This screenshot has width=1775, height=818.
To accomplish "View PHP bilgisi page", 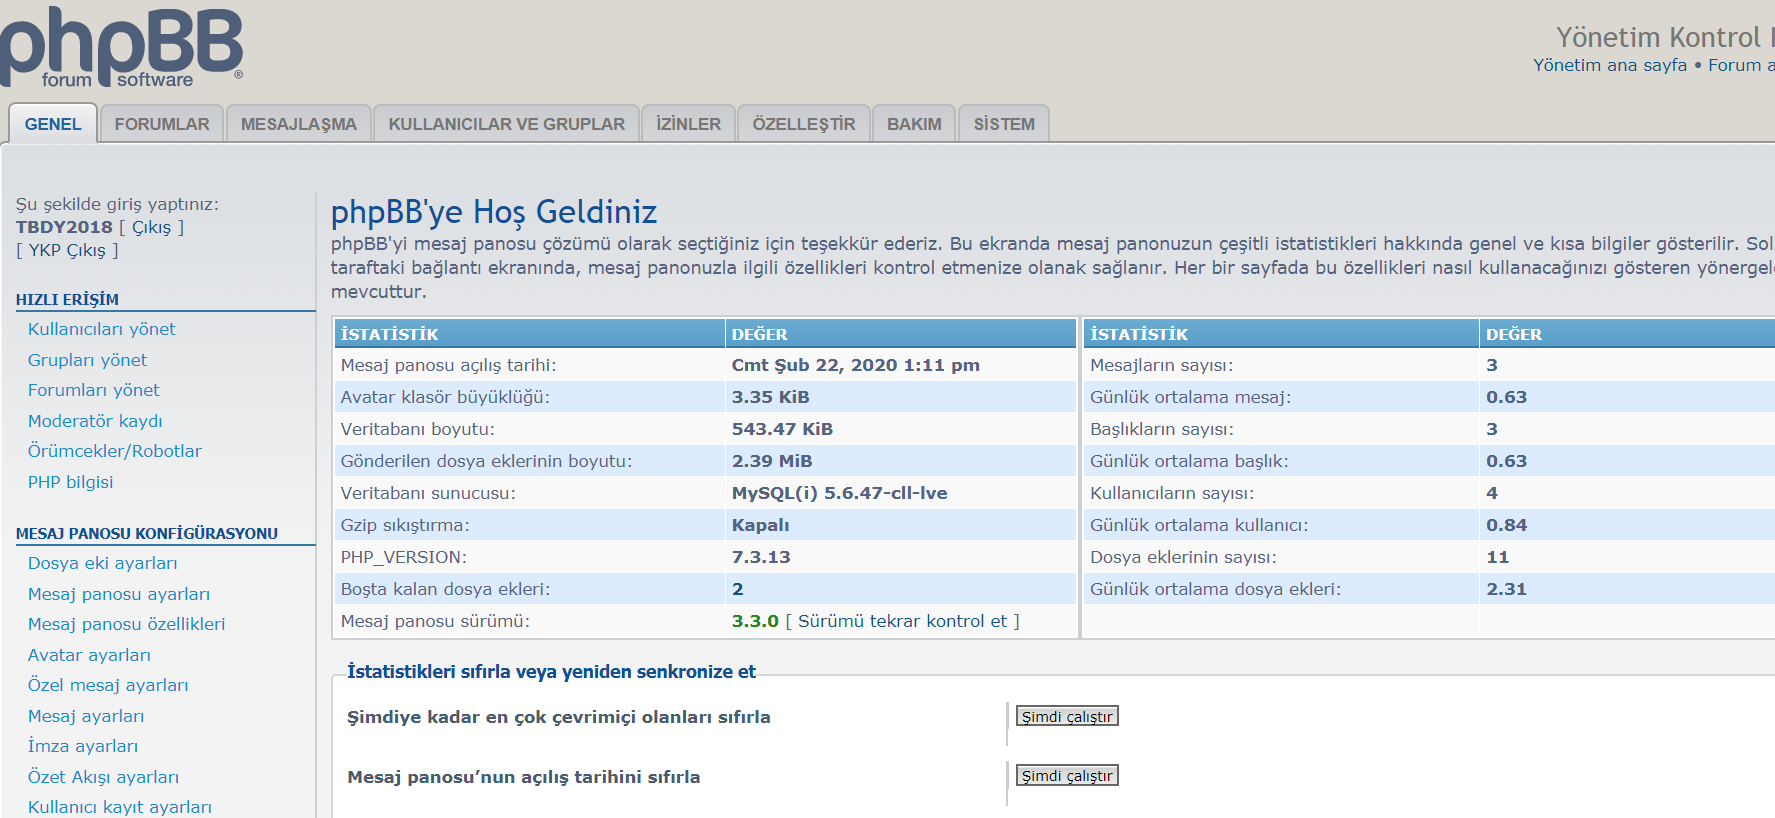I will (x=70, y=482).
